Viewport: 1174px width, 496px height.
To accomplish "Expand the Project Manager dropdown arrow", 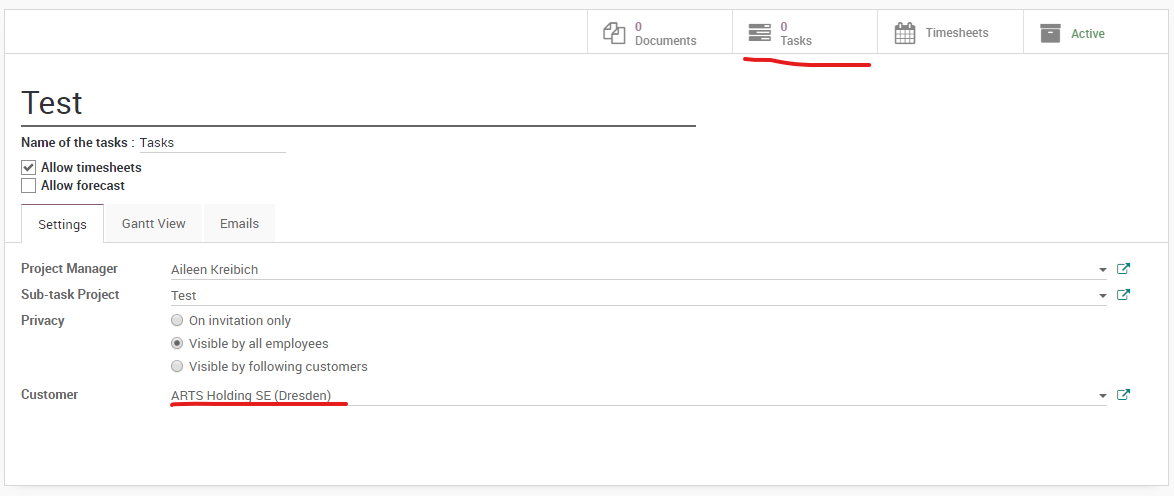I will [x=1102, y=270].
